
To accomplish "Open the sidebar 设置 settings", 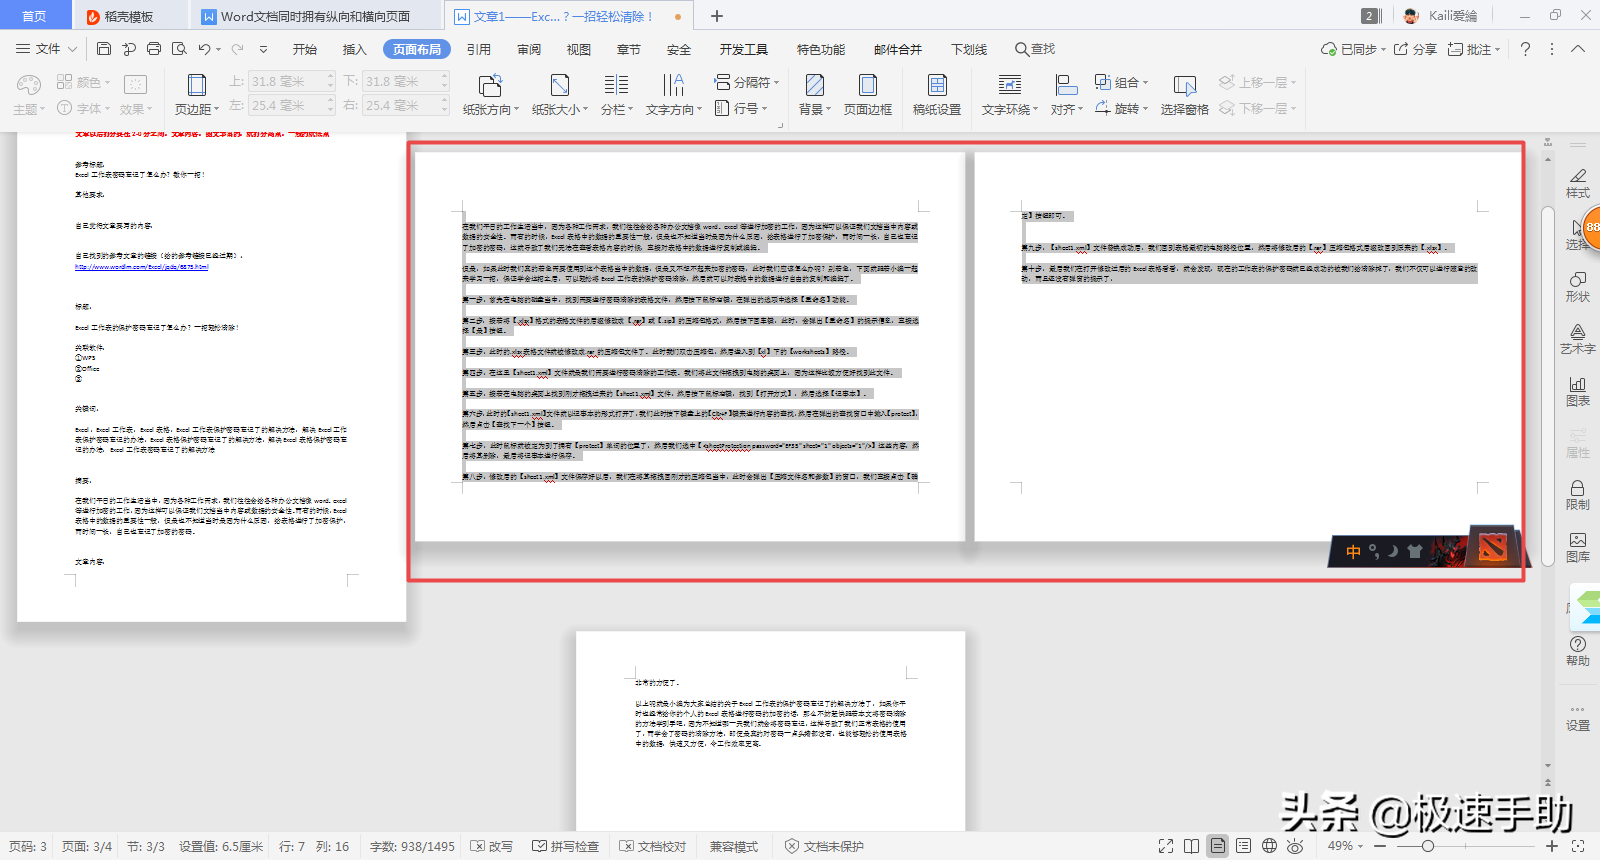I will (x=1578, y=718).
